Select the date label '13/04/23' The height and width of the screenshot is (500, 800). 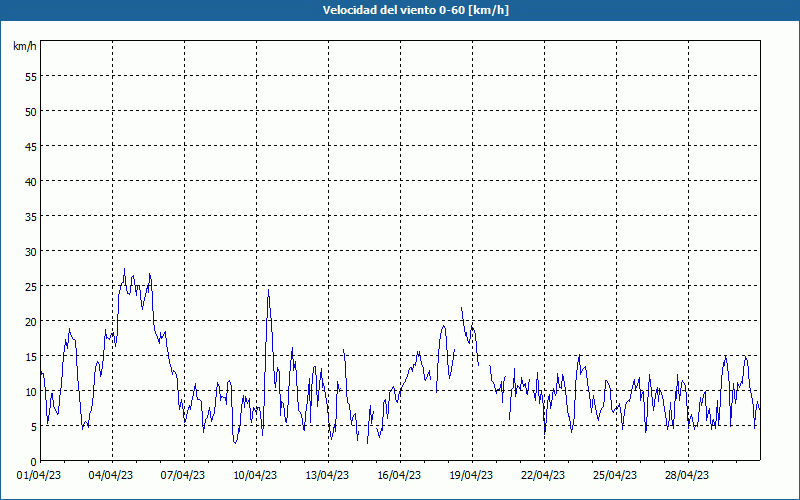327,475
